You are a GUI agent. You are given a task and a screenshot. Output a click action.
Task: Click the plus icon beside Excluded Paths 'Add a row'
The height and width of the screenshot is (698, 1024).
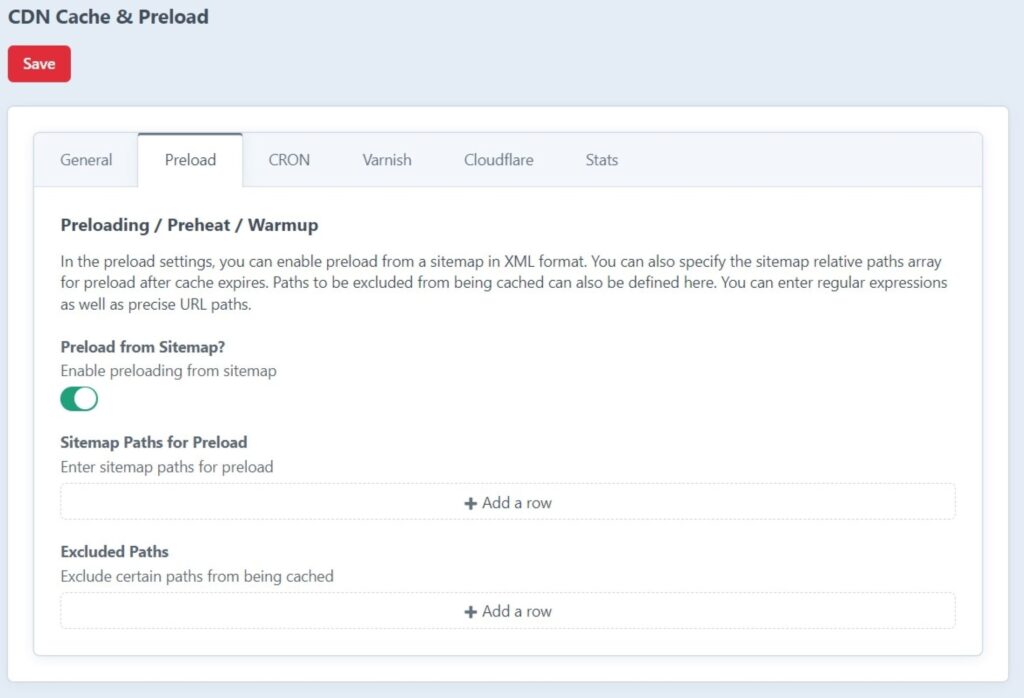pos(470,611)
